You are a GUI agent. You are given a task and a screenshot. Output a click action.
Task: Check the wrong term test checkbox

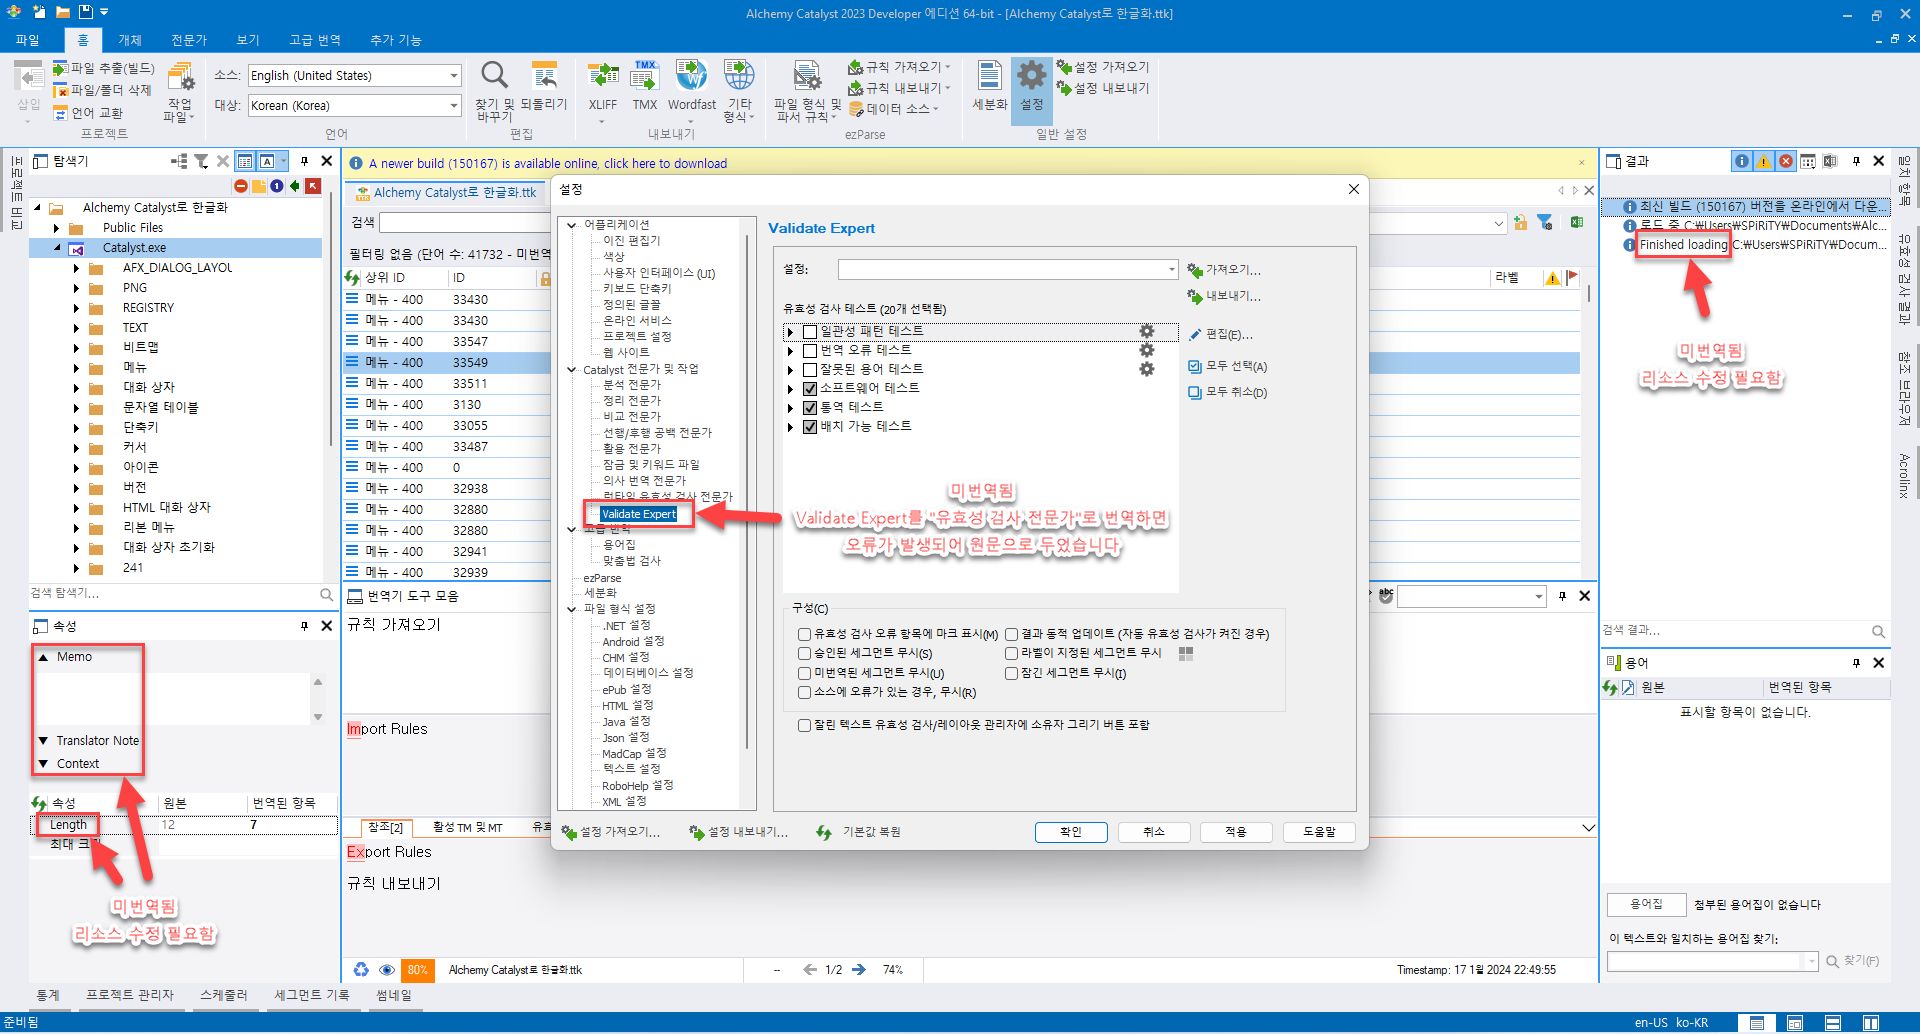click(x=810, y=370)
